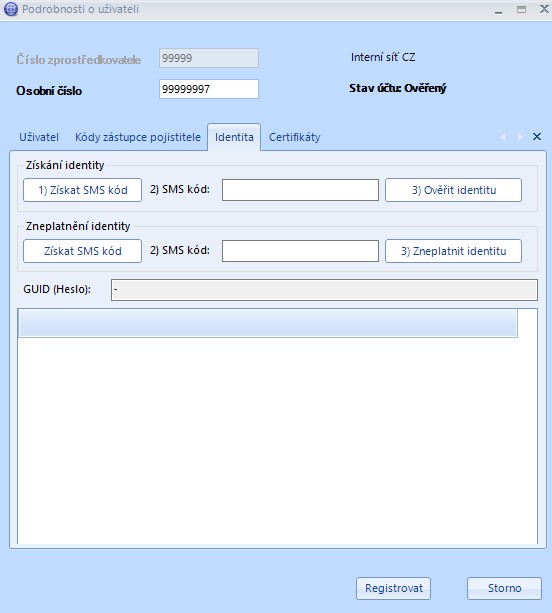The image size is (552, 613).
Task: Click the globe application icon in title bar
Action: pos(11,9)
